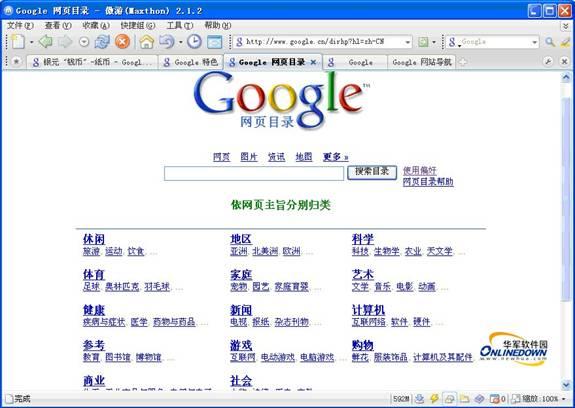Switch to the Google 特色 tab

[x=191, y=62]
